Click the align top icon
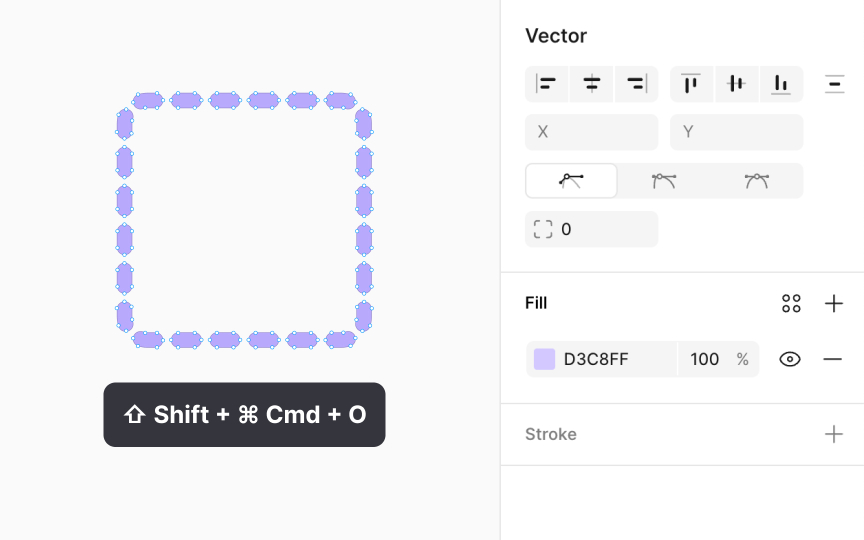This screenshot has height=540, width=864. [691, 84]
